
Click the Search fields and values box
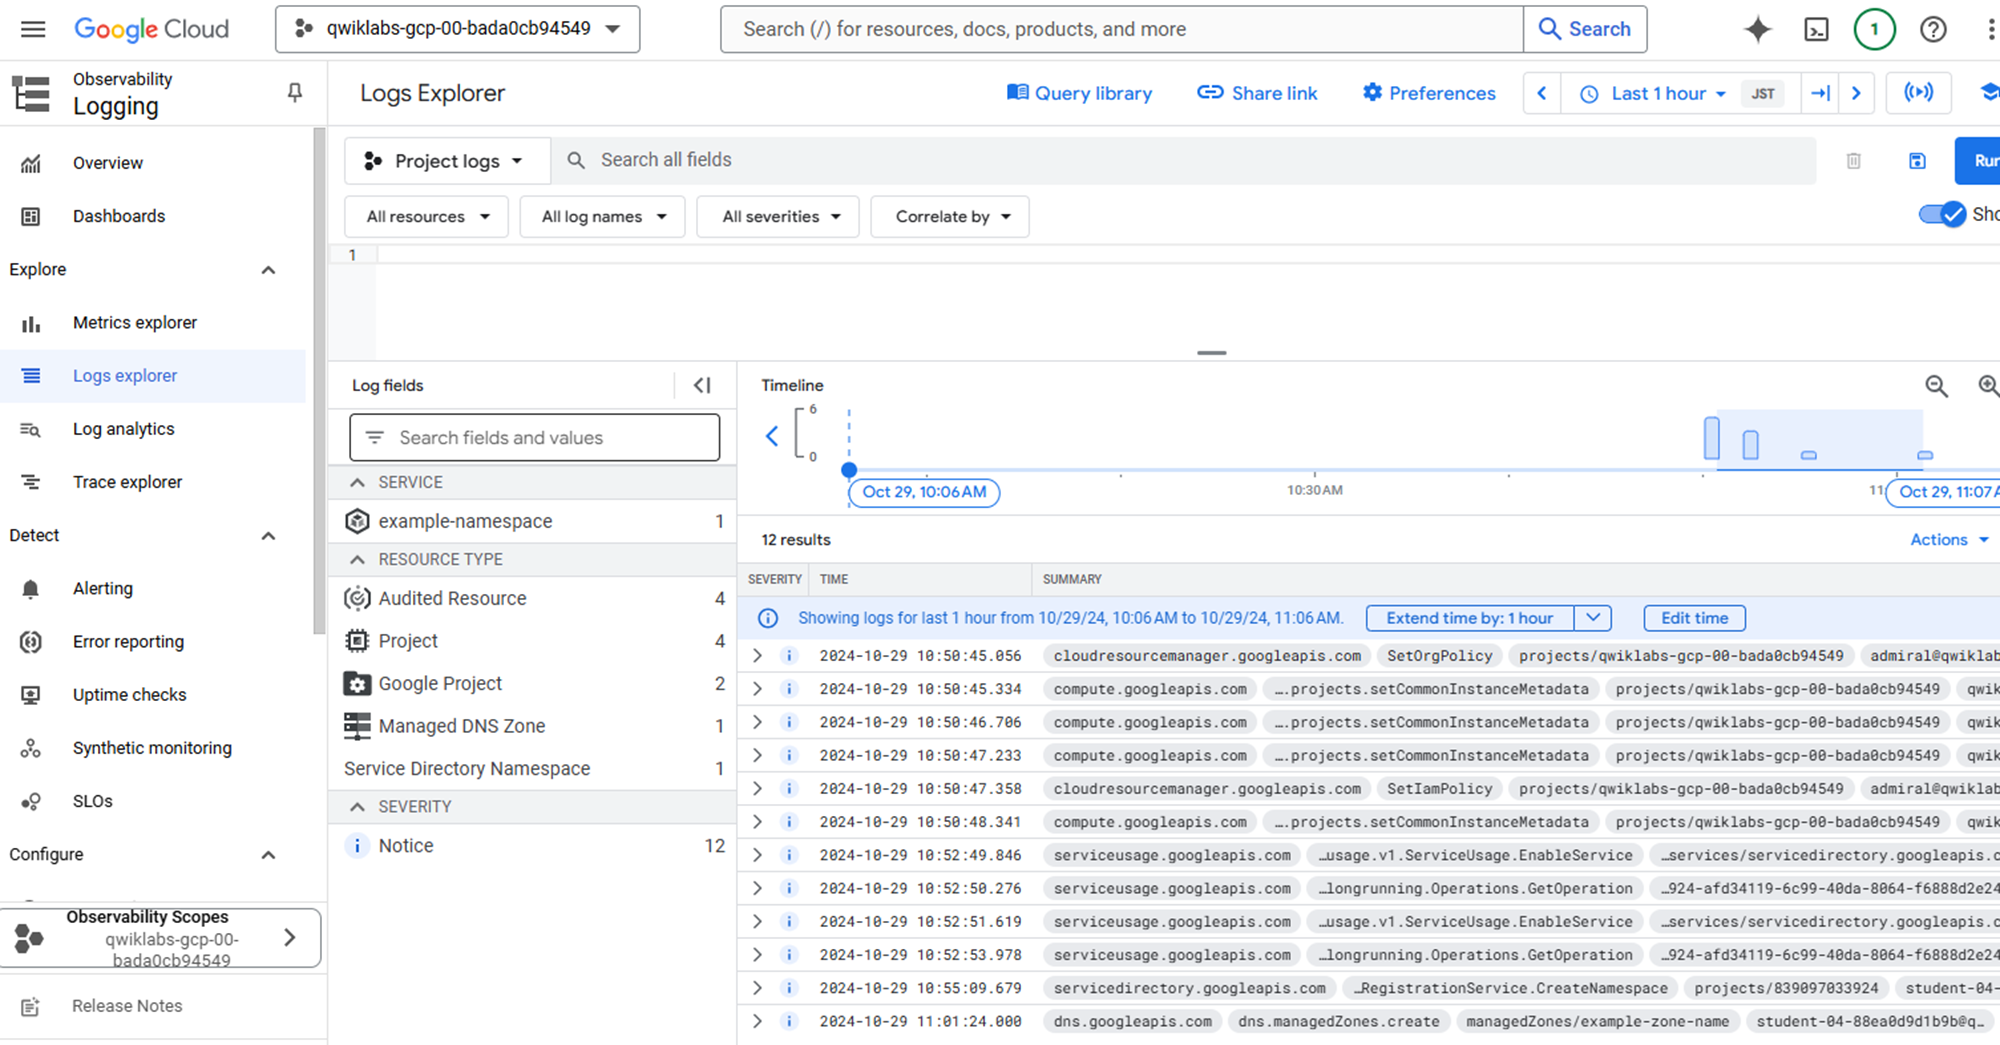pyautogui.click(x=535, y=438)
